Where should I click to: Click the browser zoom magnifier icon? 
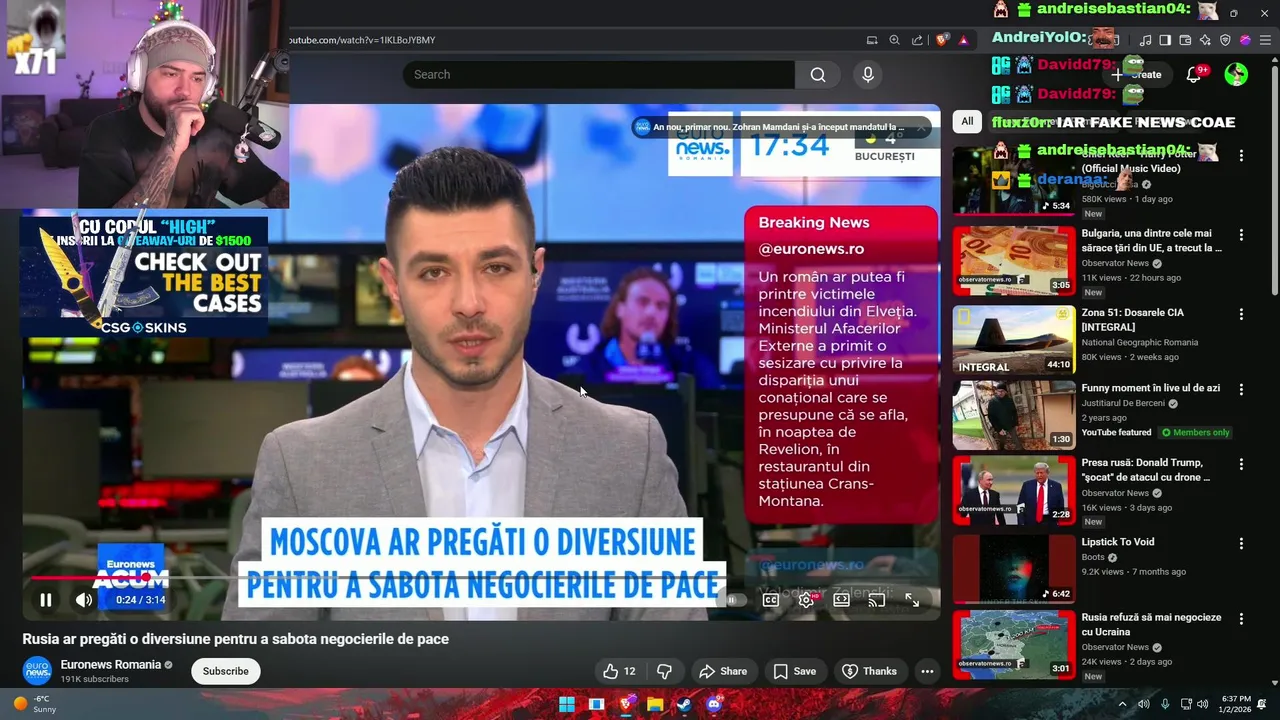click(895, 40)
